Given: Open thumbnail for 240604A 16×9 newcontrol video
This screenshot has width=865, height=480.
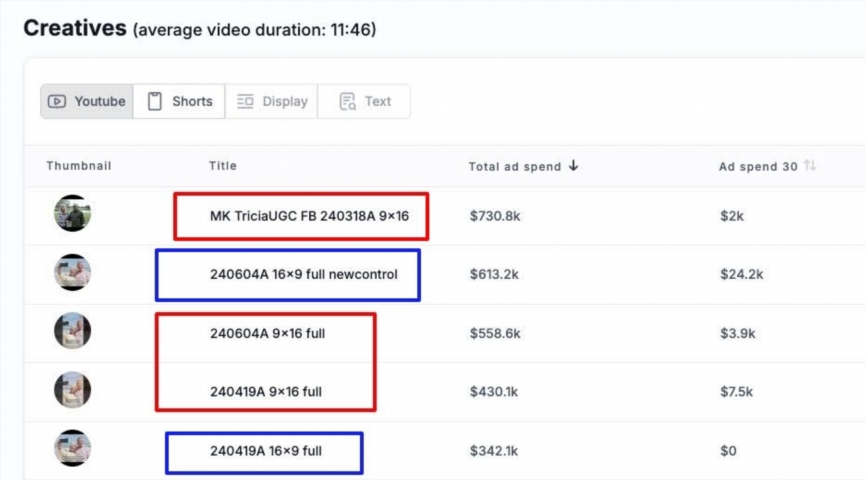Looking at the screenshot, I should click(72, 273).
